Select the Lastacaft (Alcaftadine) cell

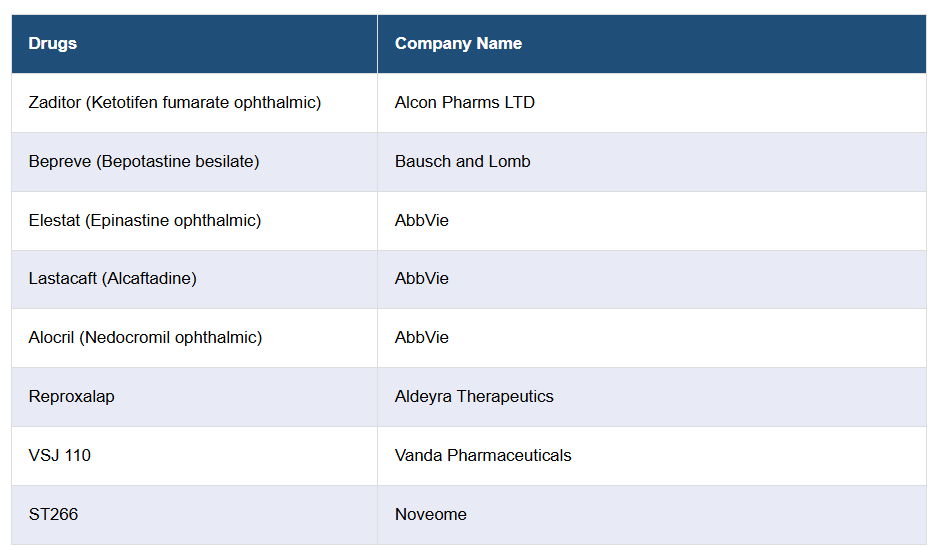[x=113, y=279]
